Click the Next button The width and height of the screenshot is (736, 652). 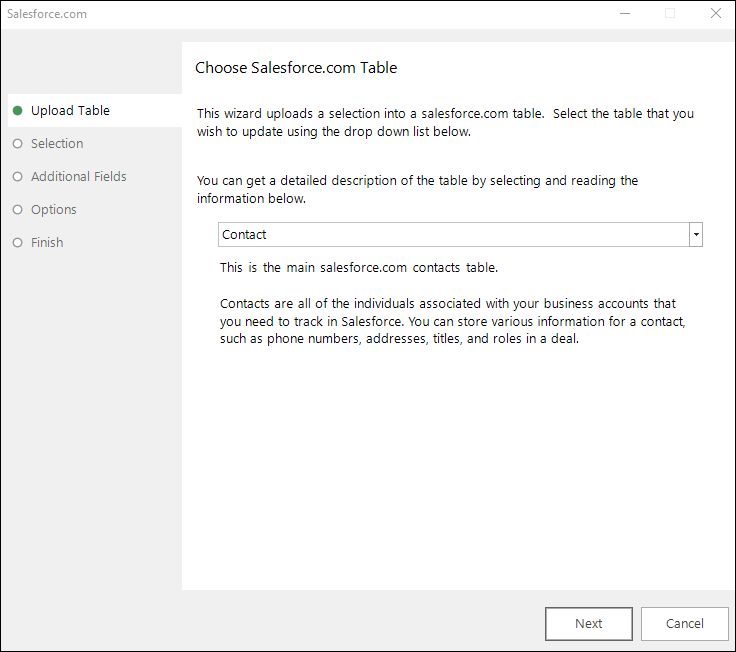coord(589,623)
